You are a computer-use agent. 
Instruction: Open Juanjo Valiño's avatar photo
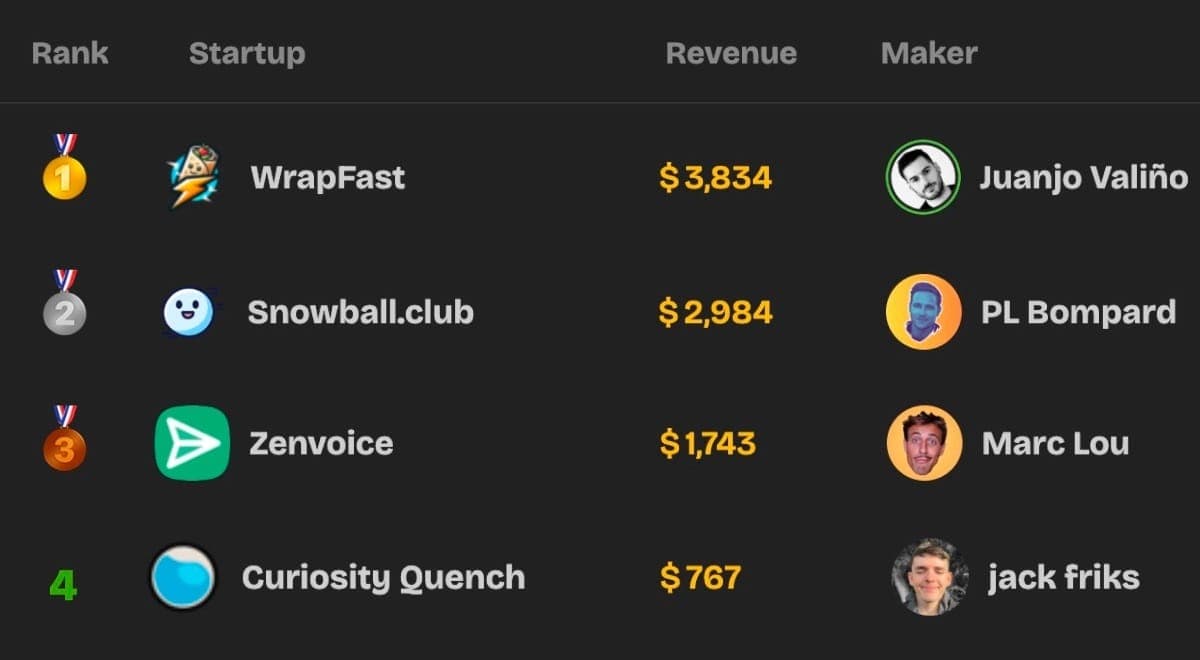tap(923, 177)
